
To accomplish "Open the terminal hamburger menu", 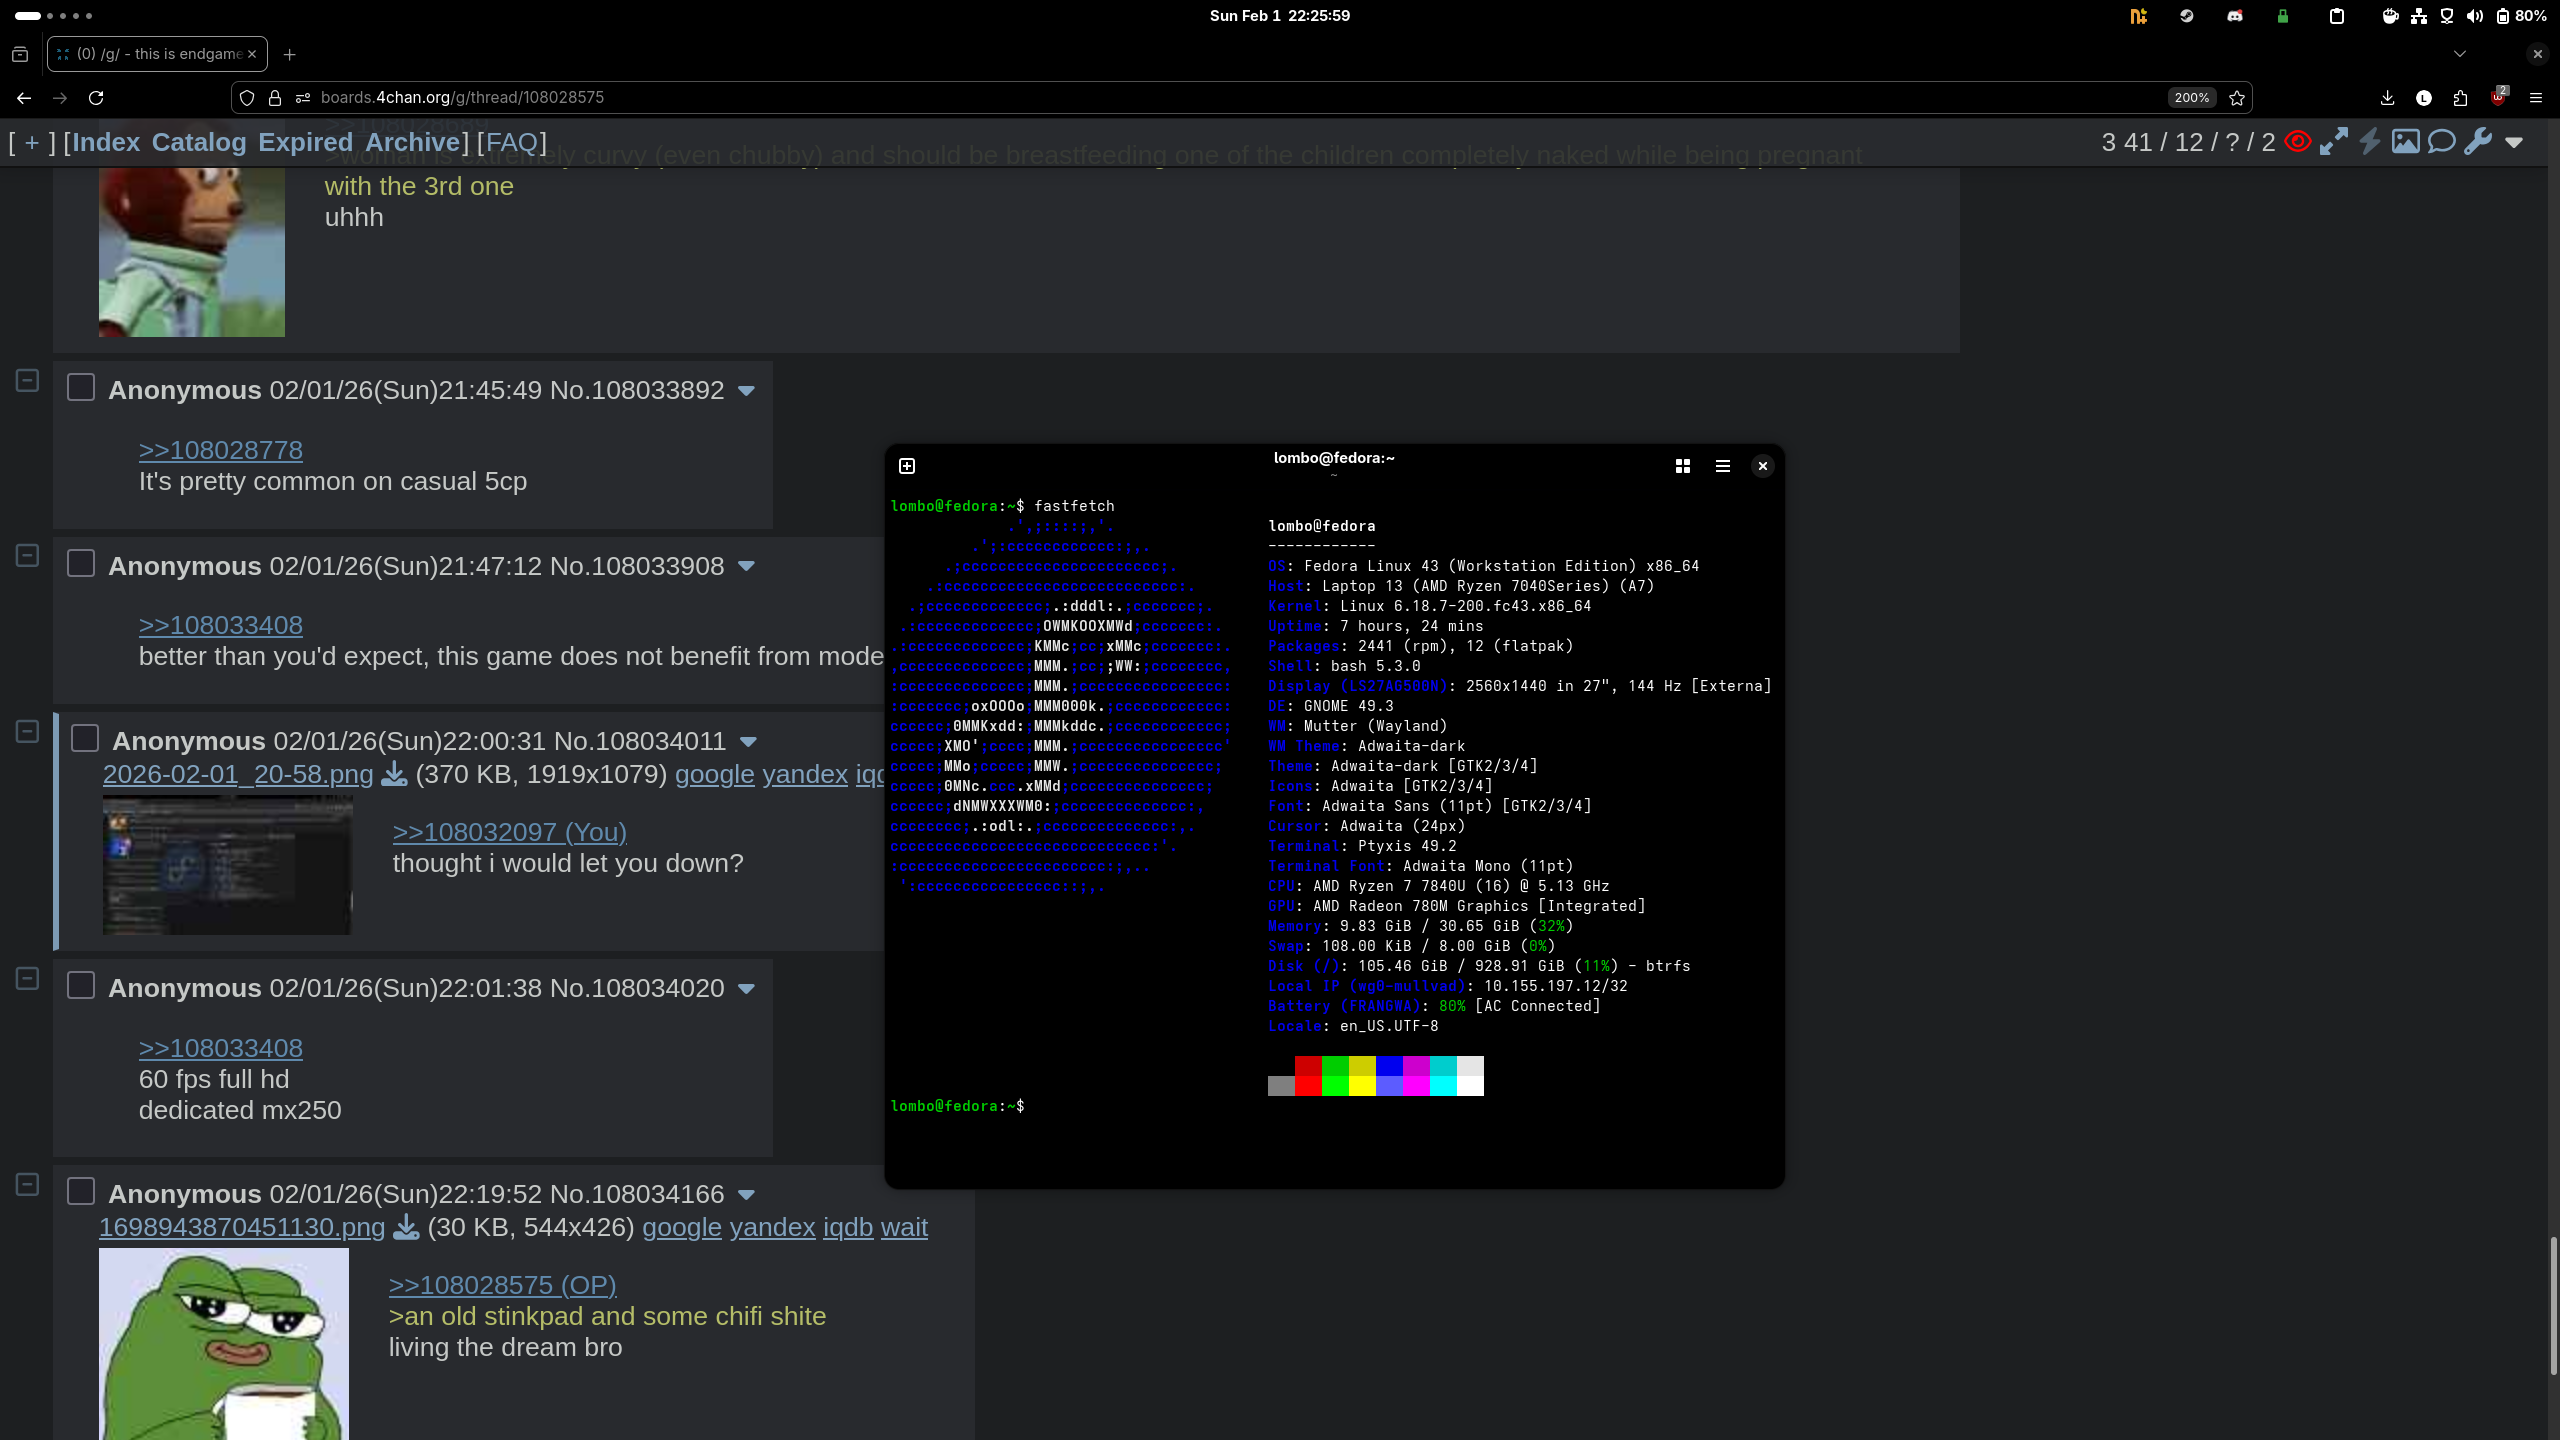I will pos(1723,466).
